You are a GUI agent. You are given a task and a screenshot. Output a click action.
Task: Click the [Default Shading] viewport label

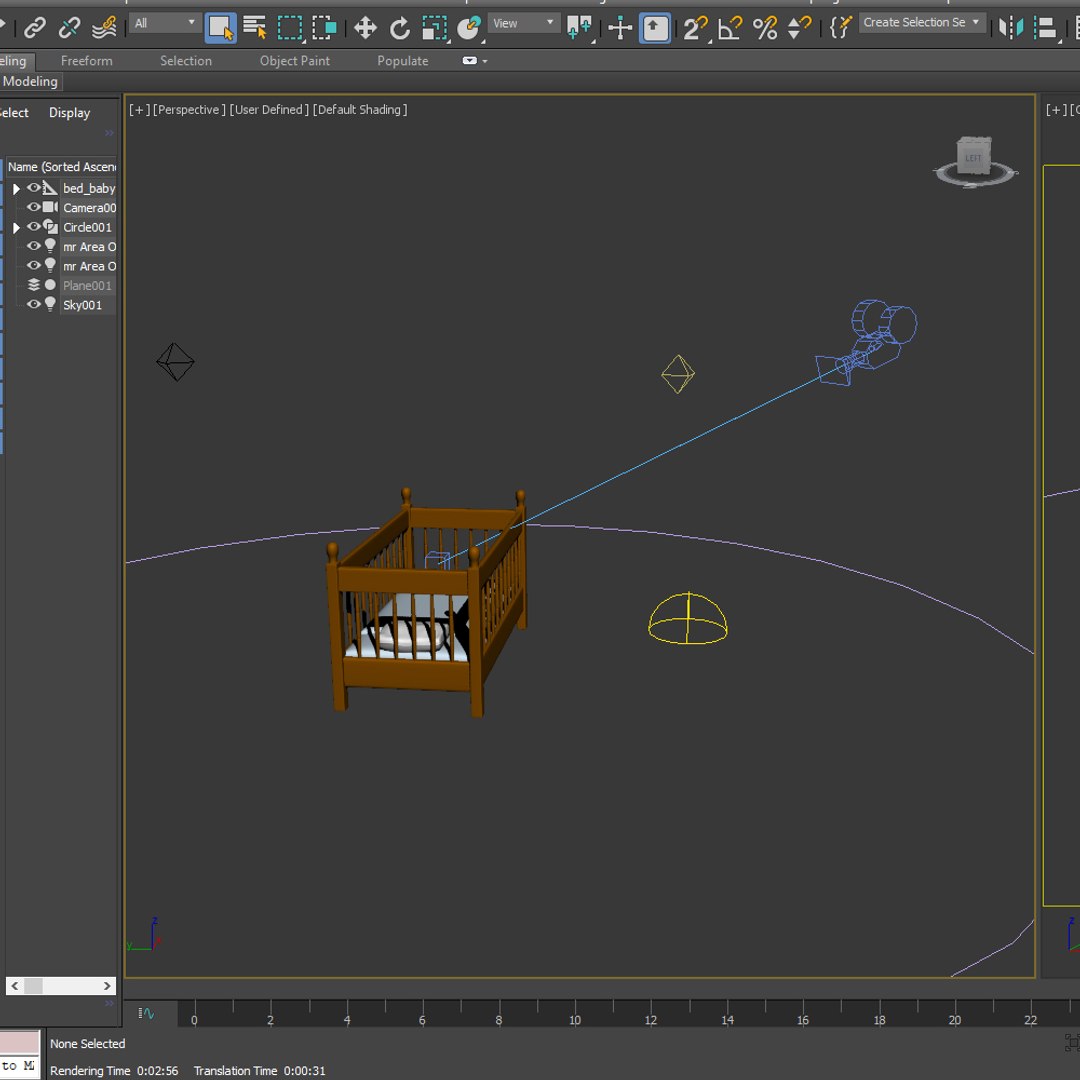point(360,110)
